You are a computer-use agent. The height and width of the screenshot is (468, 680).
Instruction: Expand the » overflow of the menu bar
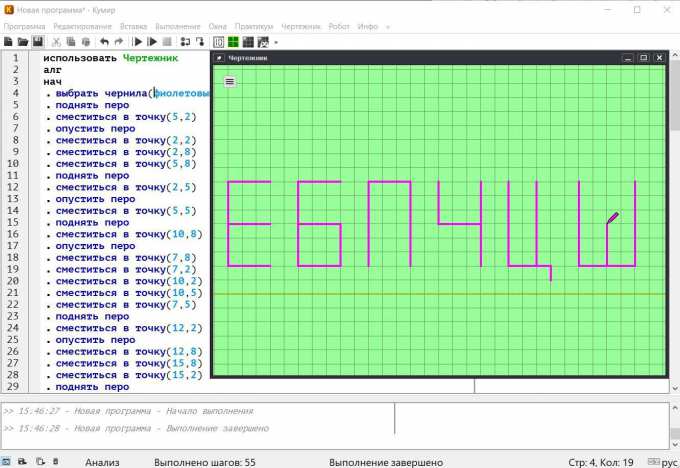[x=387, y=25]
